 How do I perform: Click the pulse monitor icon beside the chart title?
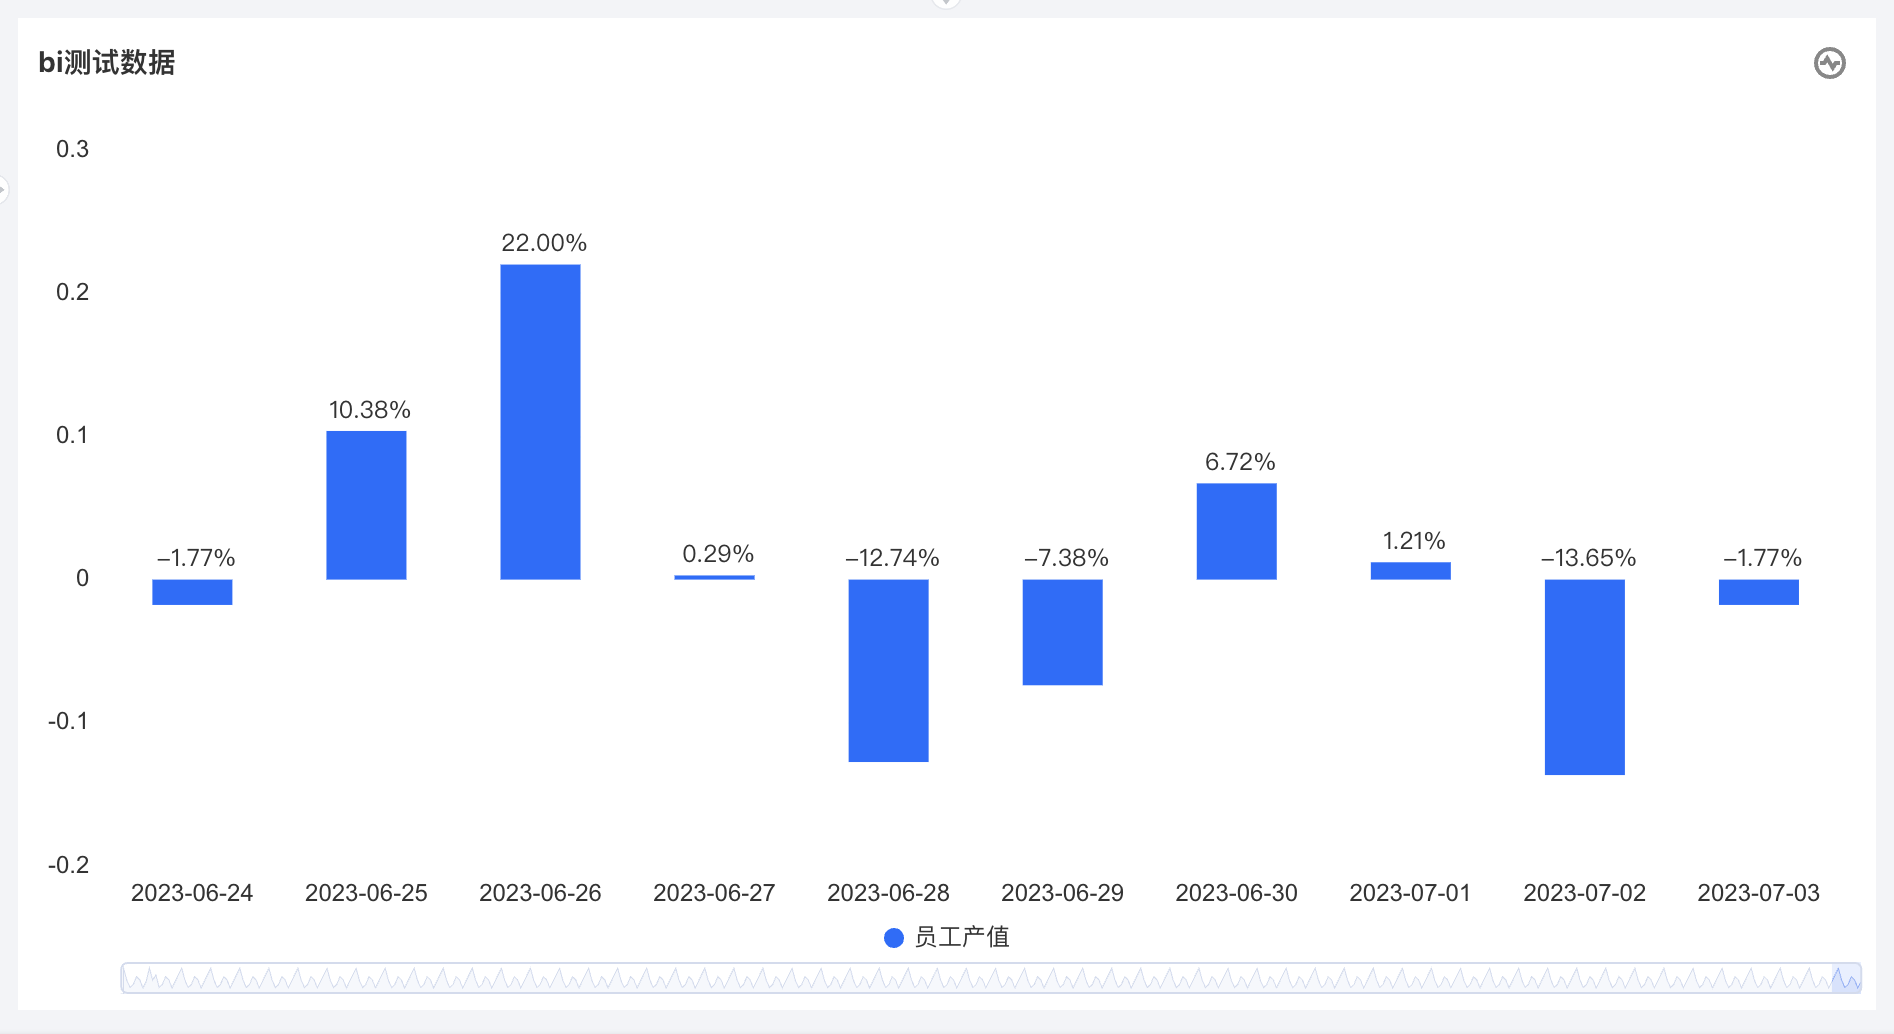tap(1829, 63)
